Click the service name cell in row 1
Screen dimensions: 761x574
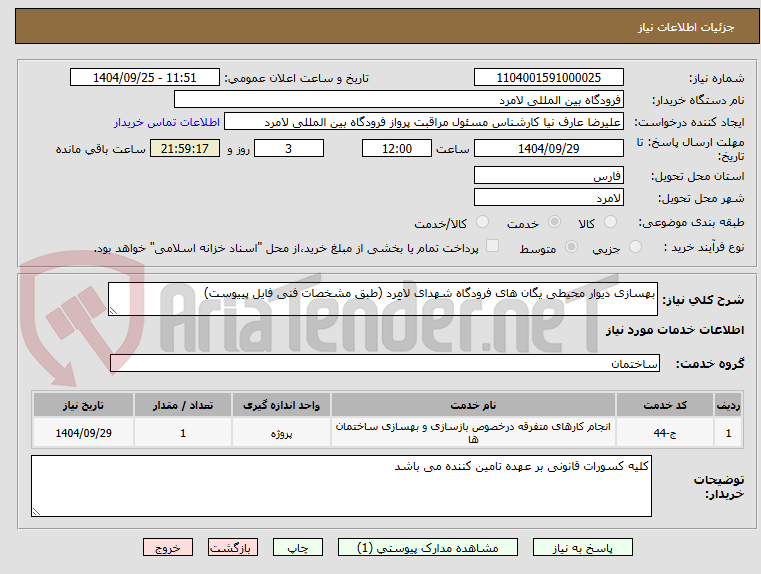click(473, 432)
